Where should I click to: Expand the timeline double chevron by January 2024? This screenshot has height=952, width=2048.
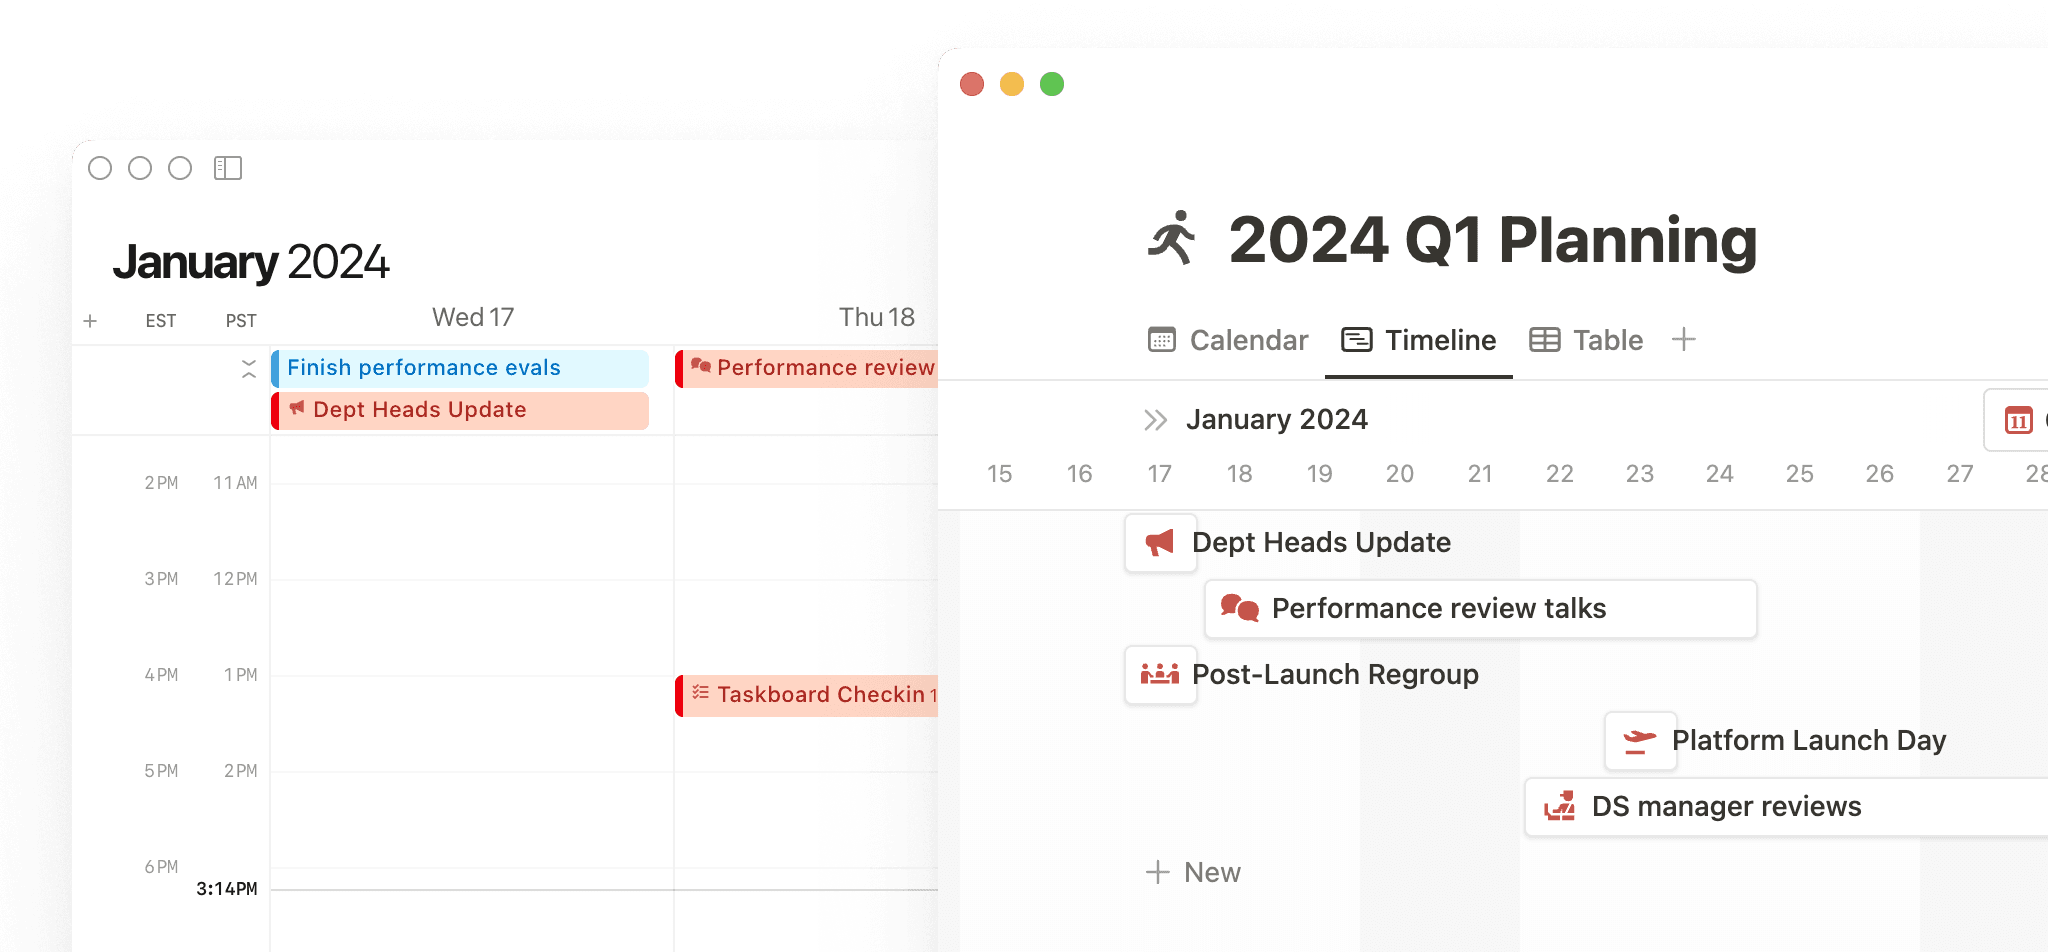click(x=1155, y=420)
